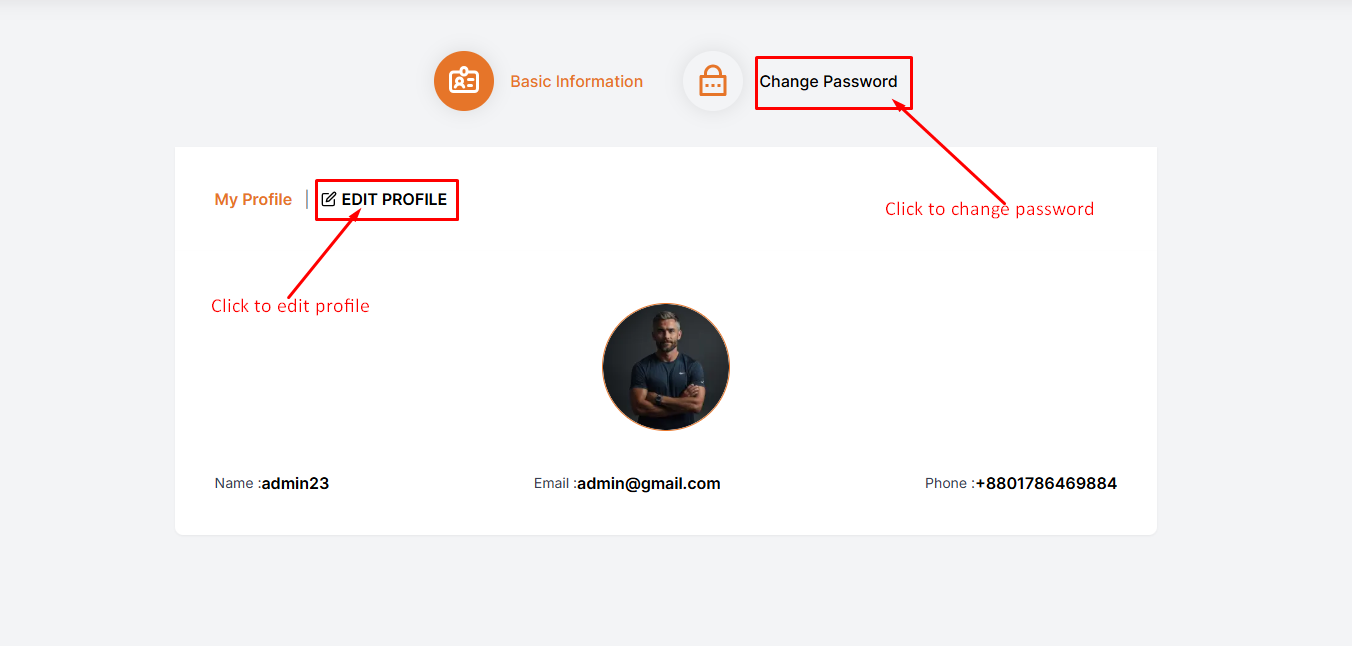Select the My Profile heading
The image size is (1352, 646).
(253, 200)
